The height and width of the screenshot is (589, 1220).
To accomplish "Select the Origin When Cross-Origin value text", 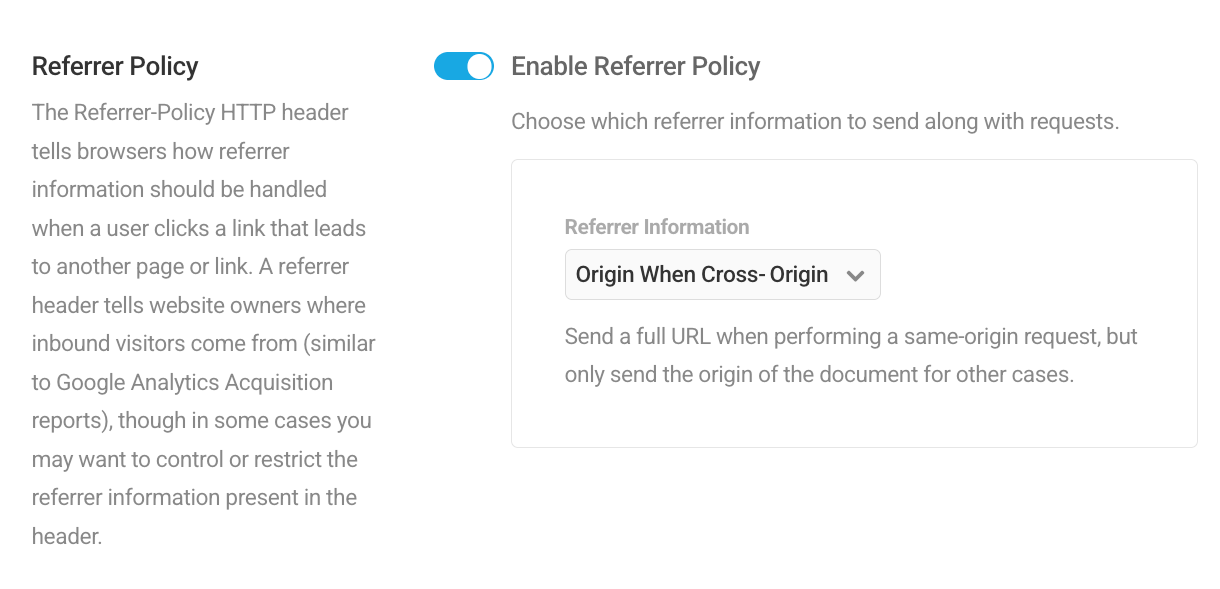I will [x=700, y=274].
